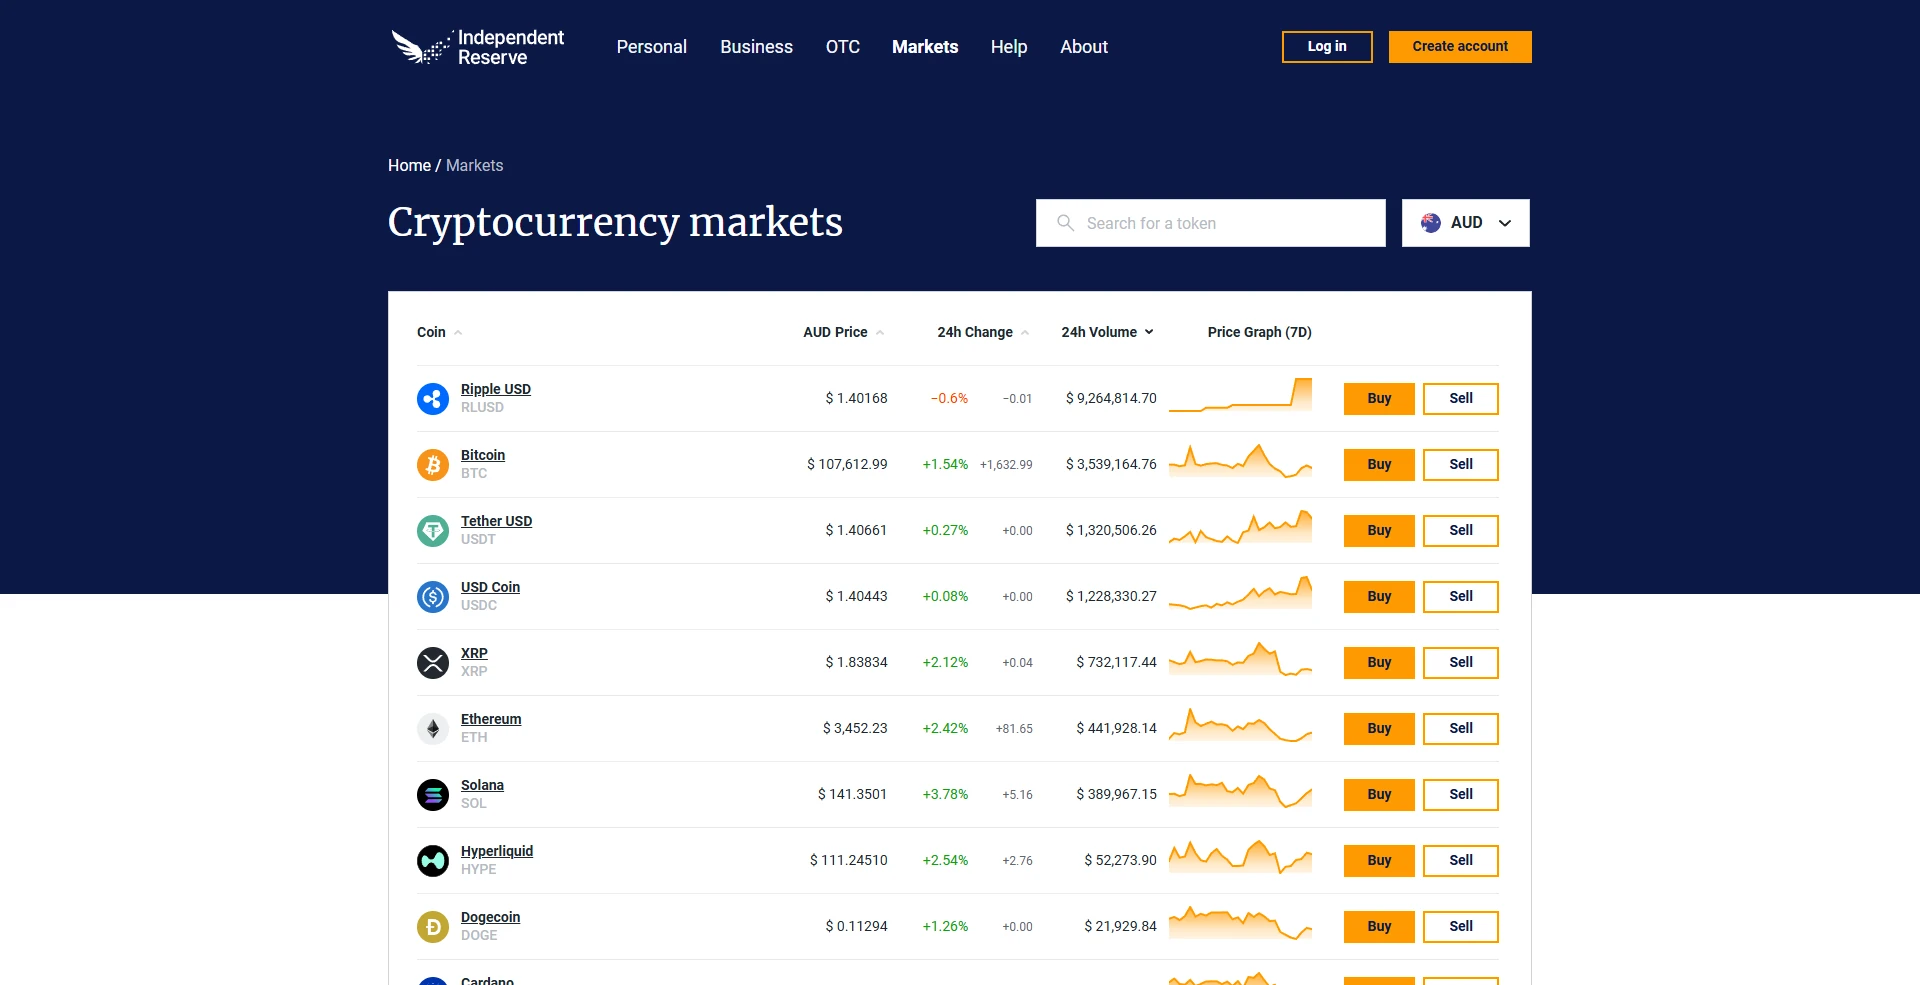The image size is (1920, 985).
Task: Buy XRP
Action: click(x=1379, y=663)
